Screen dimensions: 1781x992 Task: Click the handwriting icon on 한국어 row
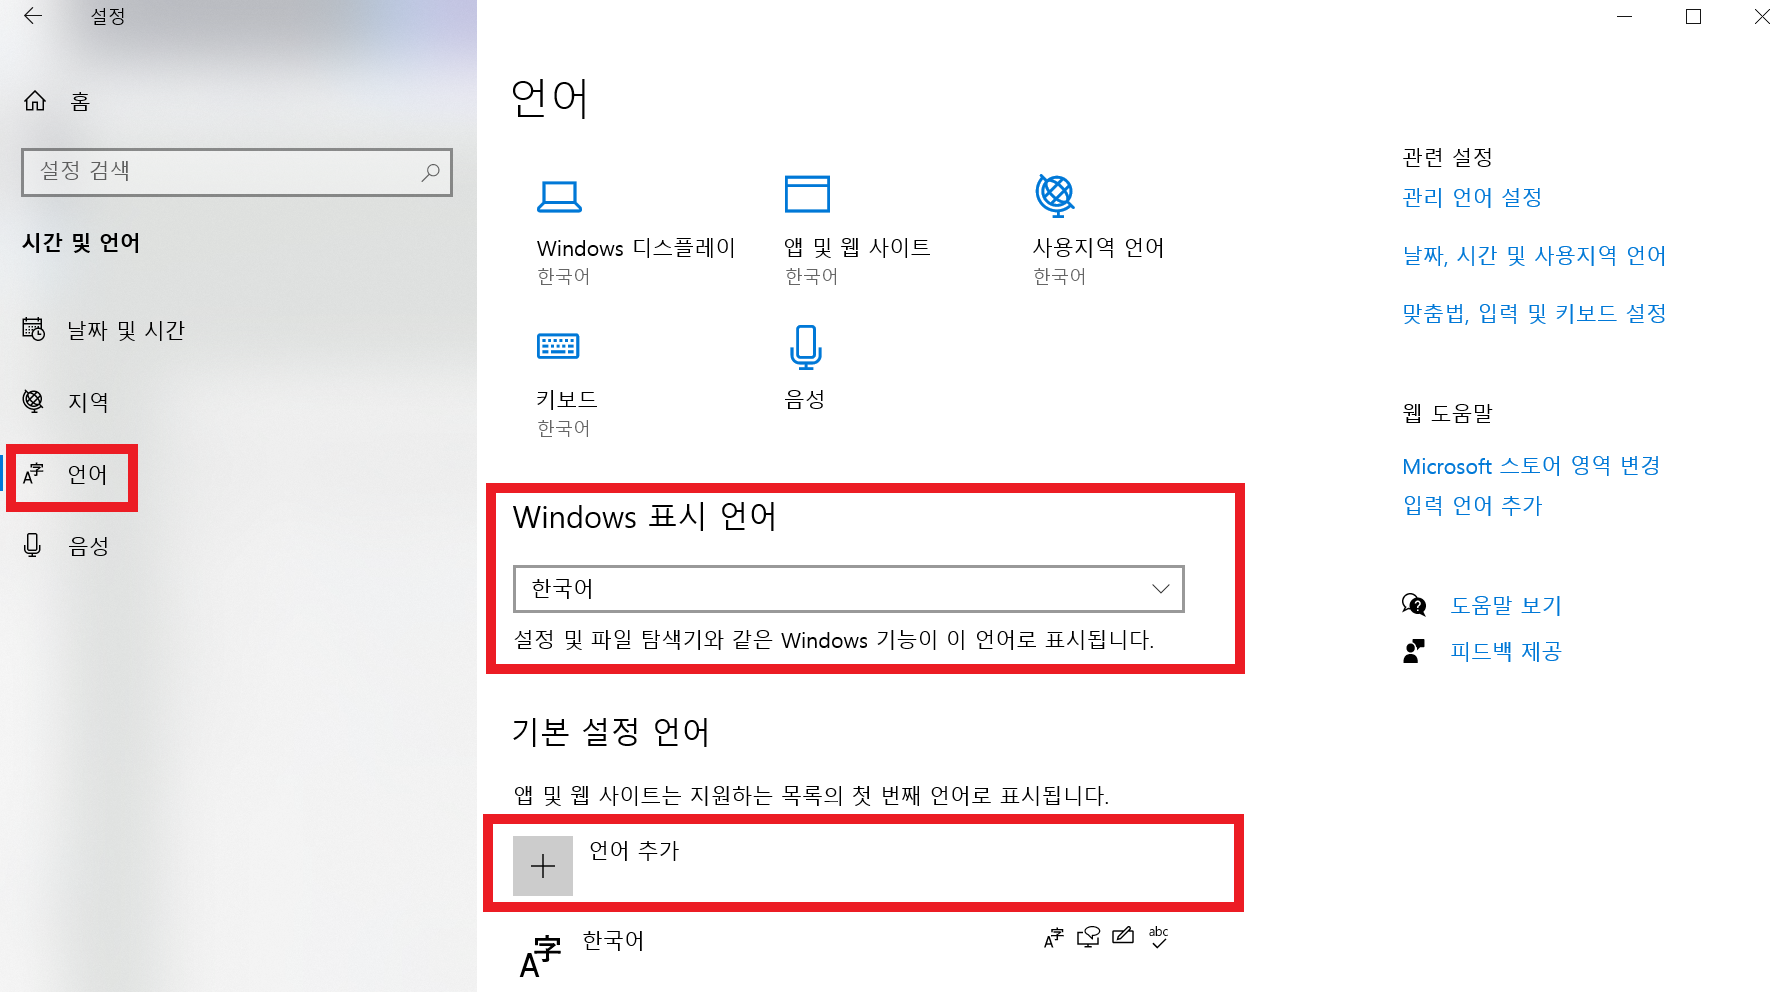[1123, 936]
